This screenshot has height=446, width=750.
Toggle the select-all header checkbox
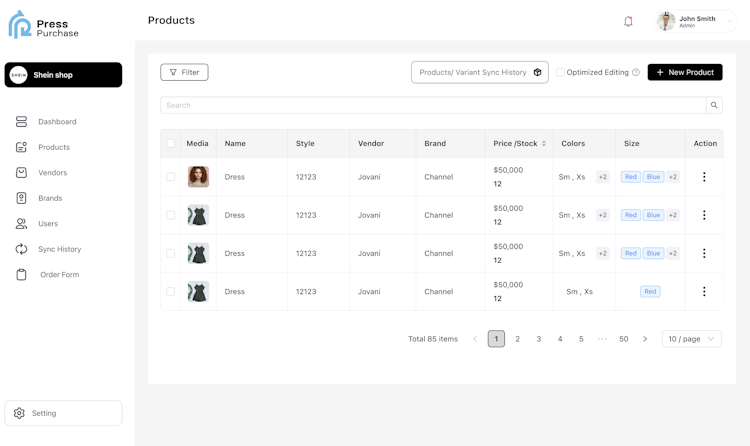(x=170, y=144)
